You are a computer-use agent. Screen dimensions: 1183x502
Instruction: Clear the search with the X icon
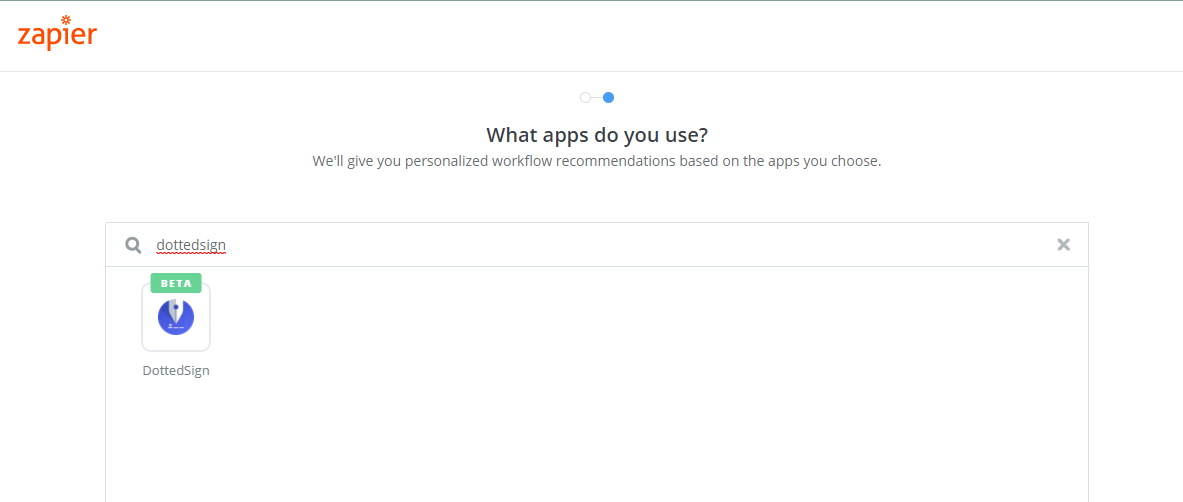pos(1063,245)
